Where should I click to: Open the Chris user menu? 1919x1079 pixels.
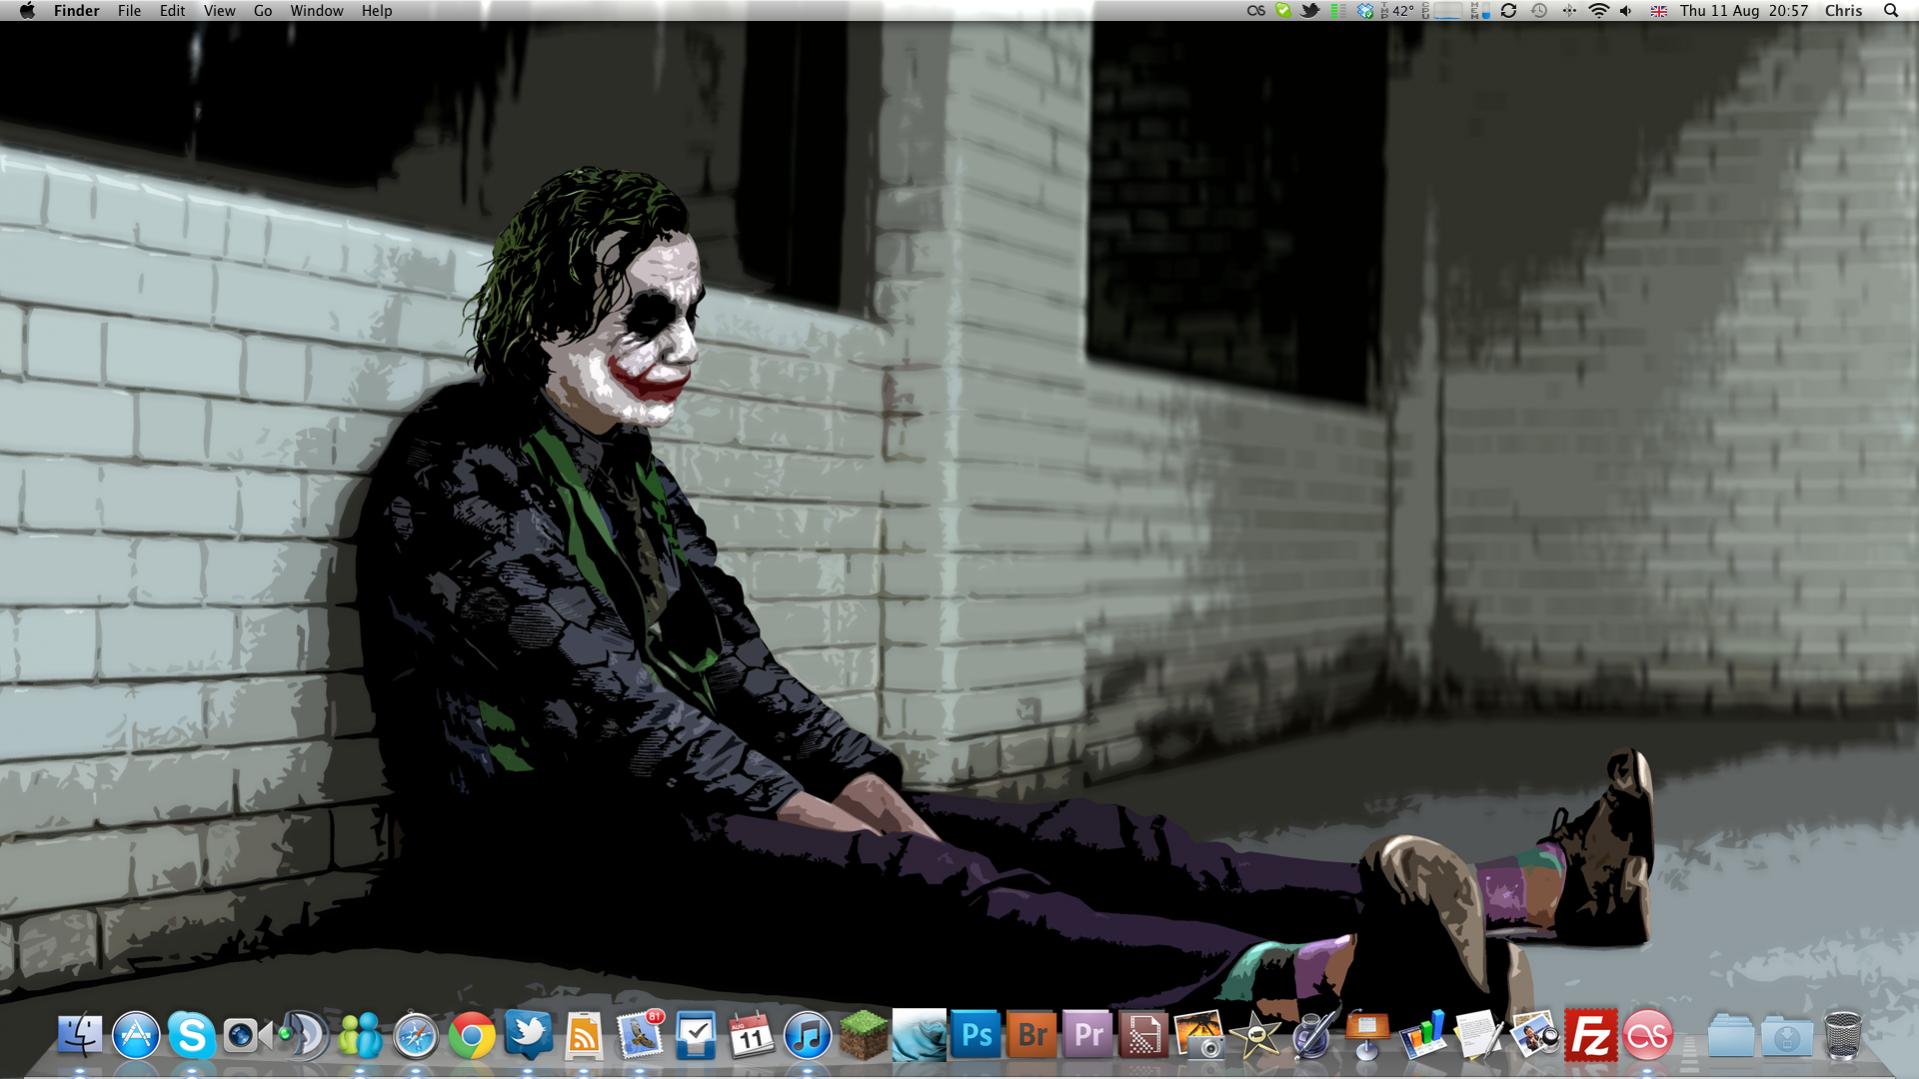click(x=1843, y=11)
